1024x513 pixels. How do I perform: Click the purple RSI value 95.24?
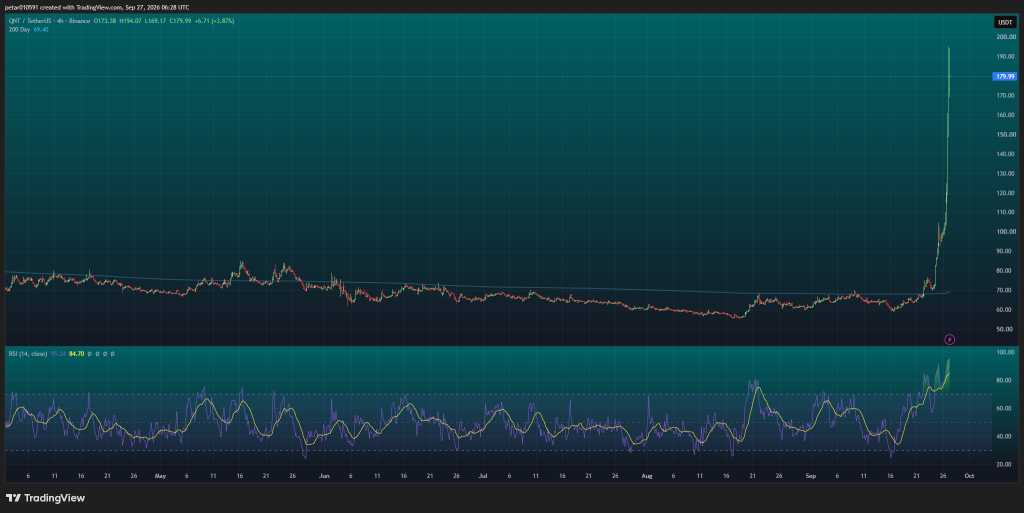pyautogui.click(x=58, y=354)
